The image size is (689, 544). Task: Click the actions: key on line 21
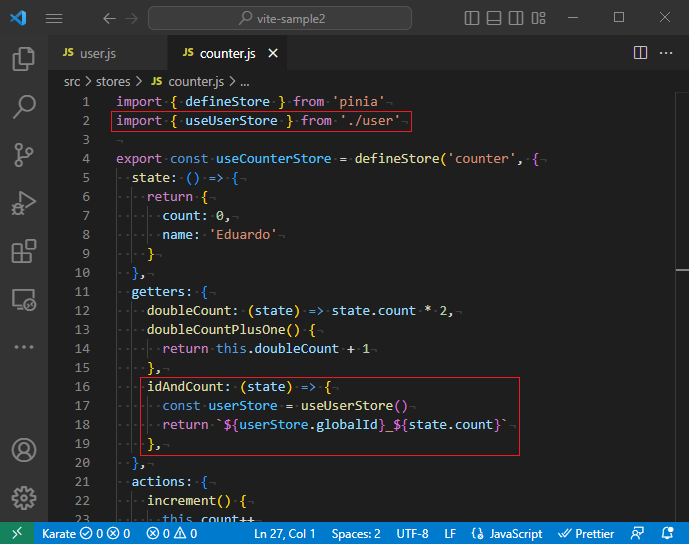point(161,482)
